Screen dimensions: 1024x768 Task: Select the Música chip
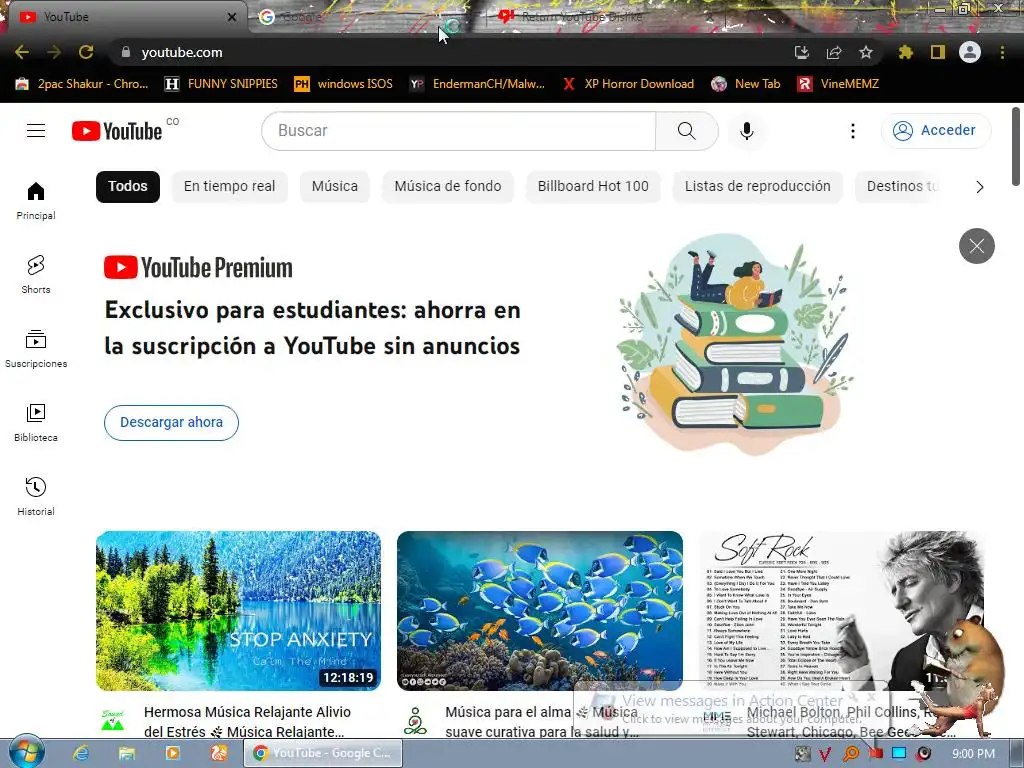click(x=335, y=187)
